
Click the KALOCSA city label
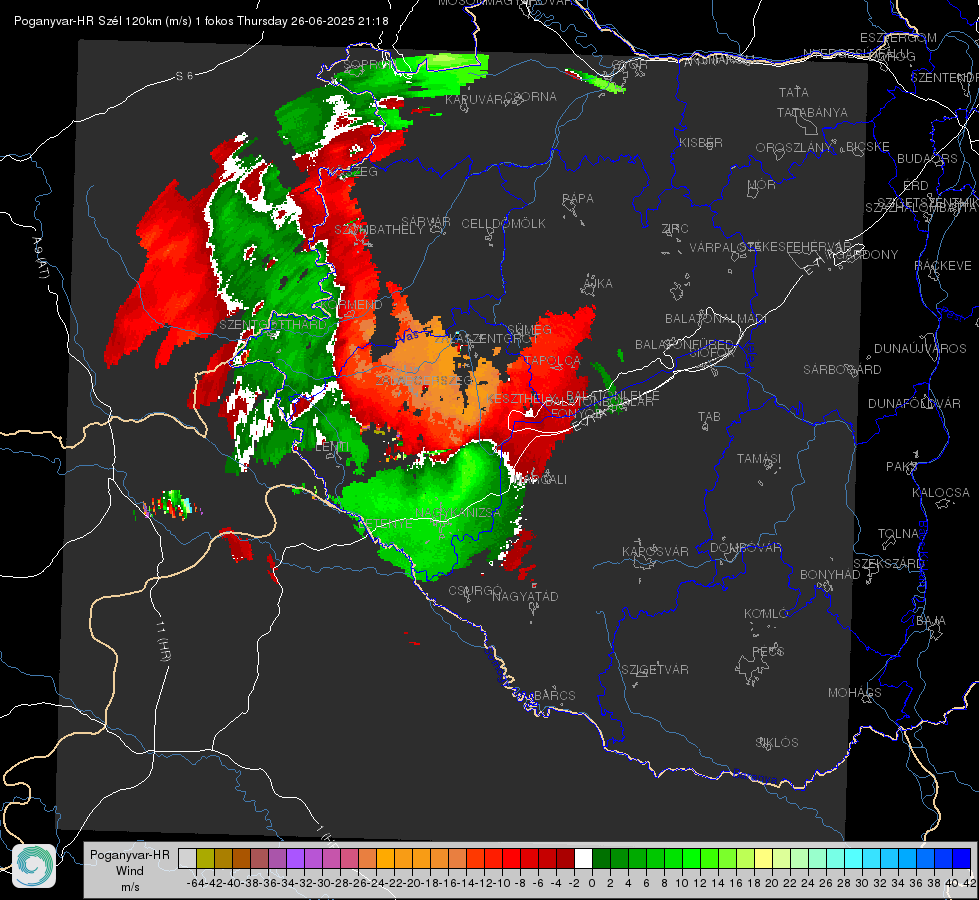940,492
